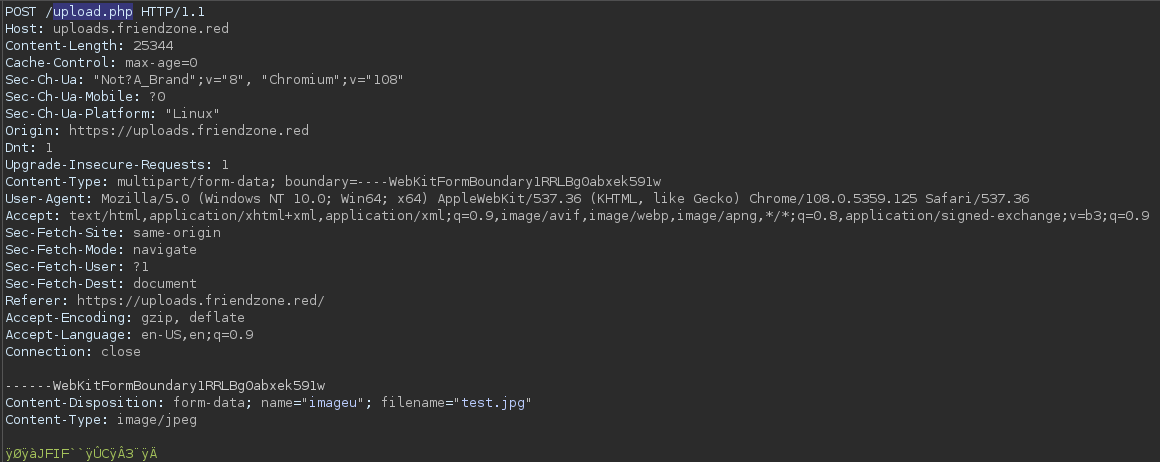Screen dimensions: 1160x462
Task: Click the Sec-Ch-Ua header line
Action: coord(204,80)
